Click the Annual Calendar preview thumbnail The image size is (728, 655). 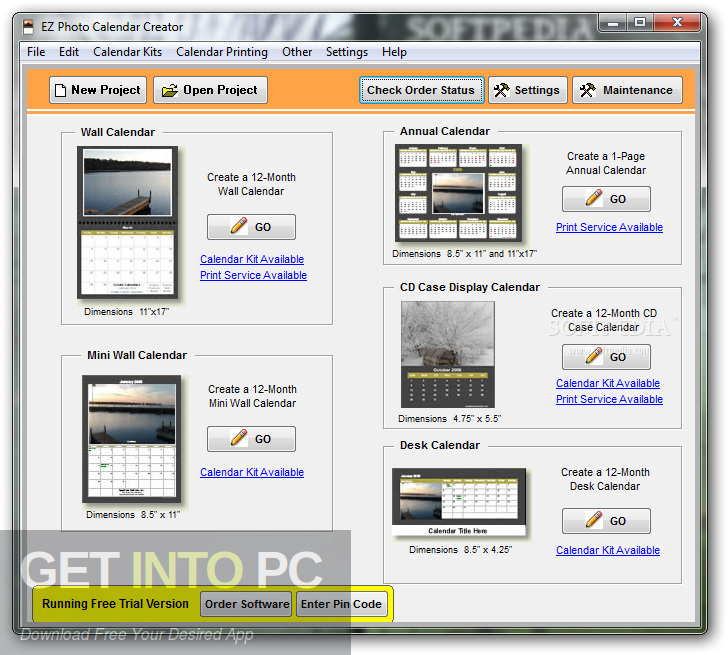click(459, 193)
